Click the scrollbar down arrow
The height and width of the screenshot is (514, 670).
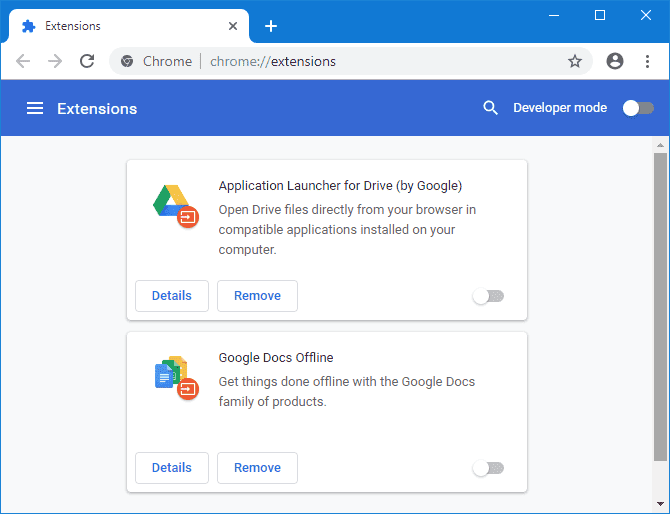[660, 504]
